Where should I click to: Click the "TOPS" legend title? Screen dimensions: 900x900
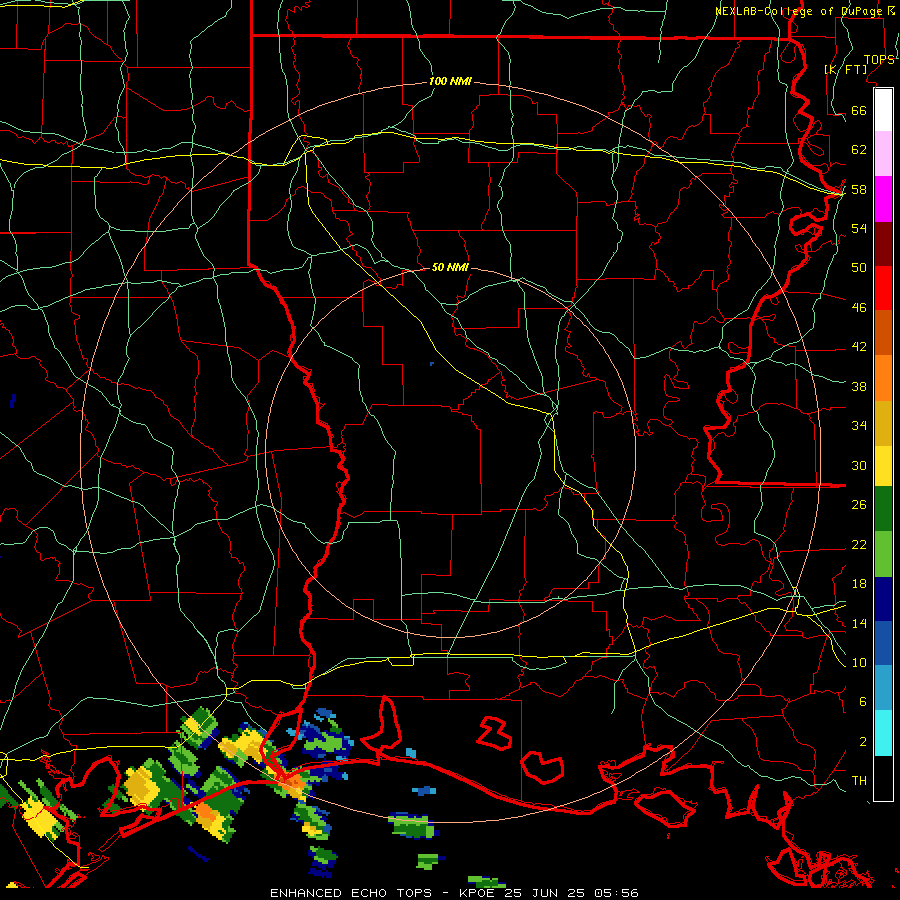[879, 59]
